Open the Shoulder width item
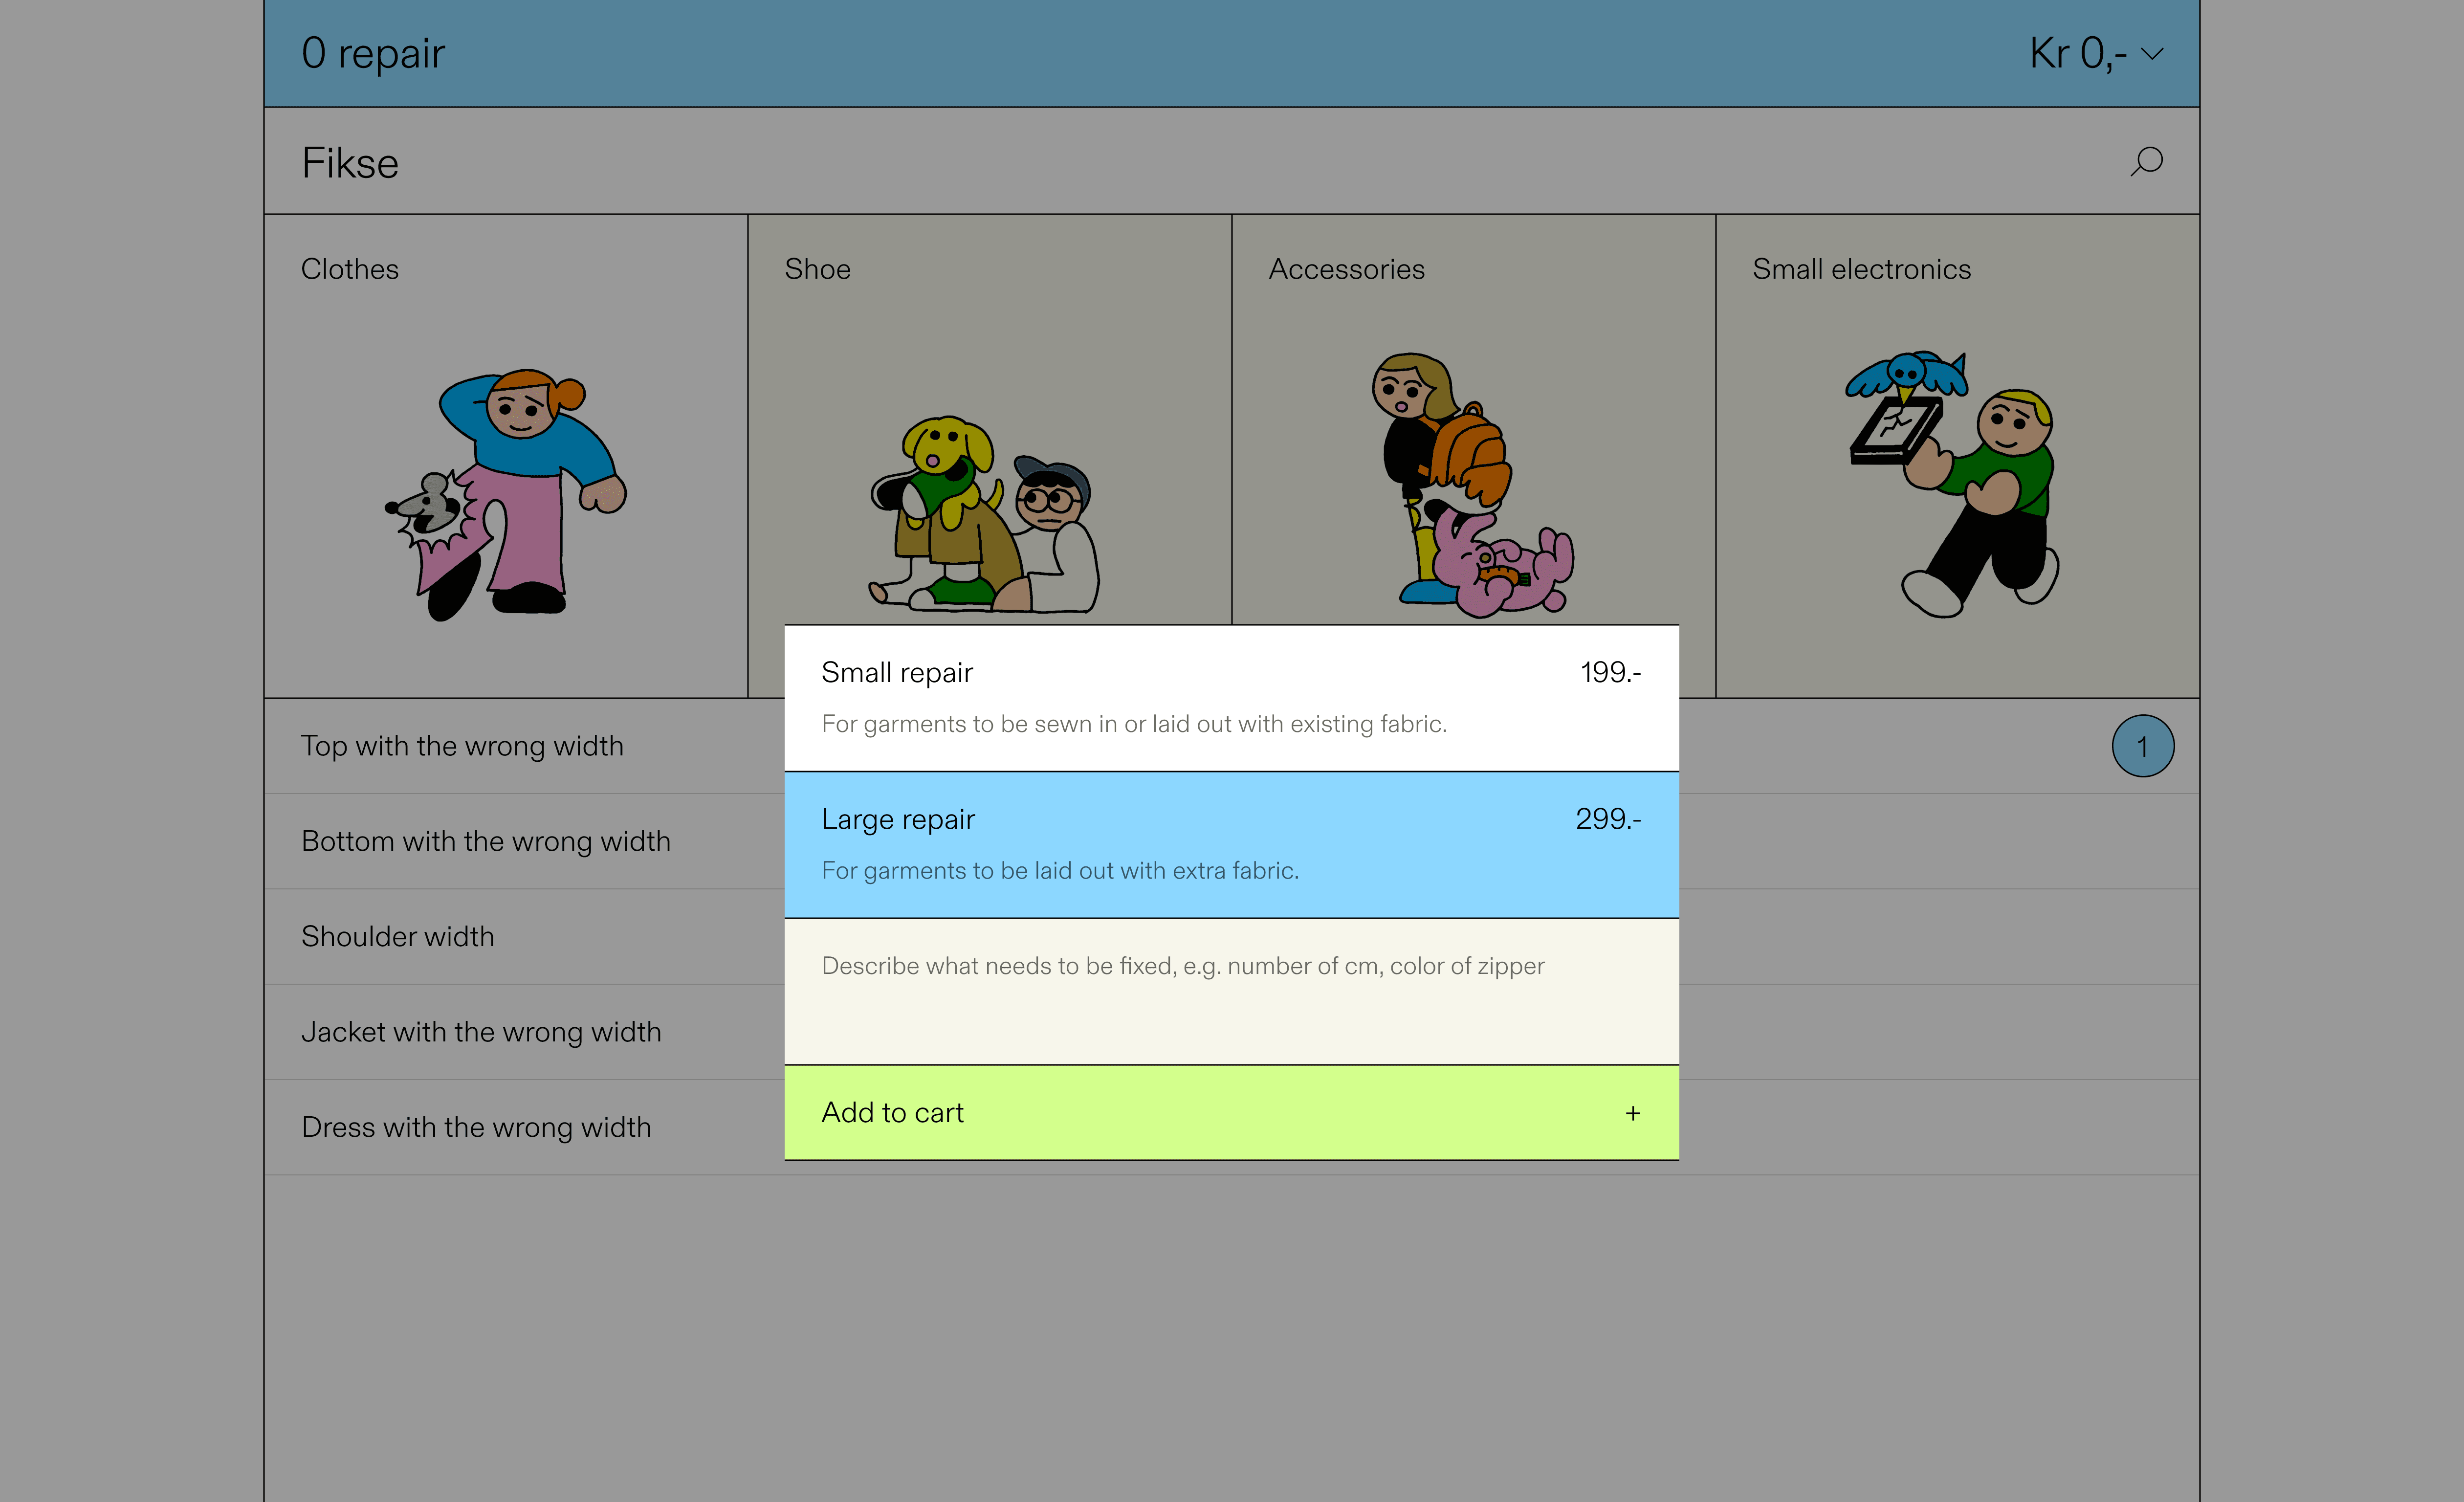Image resolution: width=2464 pixels, height=1502 pixels. click(397, 936)
